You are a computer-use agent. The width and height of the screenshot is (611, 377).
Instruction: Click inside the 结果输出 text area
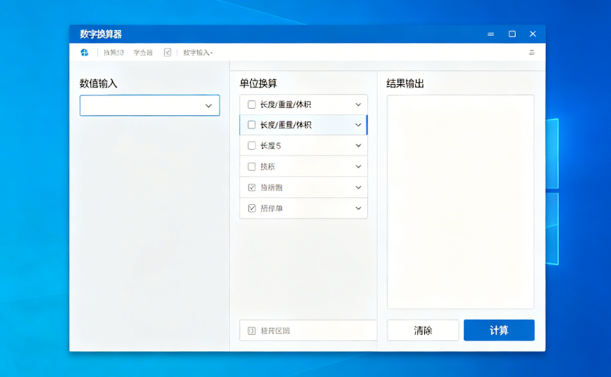coord(461,202)
